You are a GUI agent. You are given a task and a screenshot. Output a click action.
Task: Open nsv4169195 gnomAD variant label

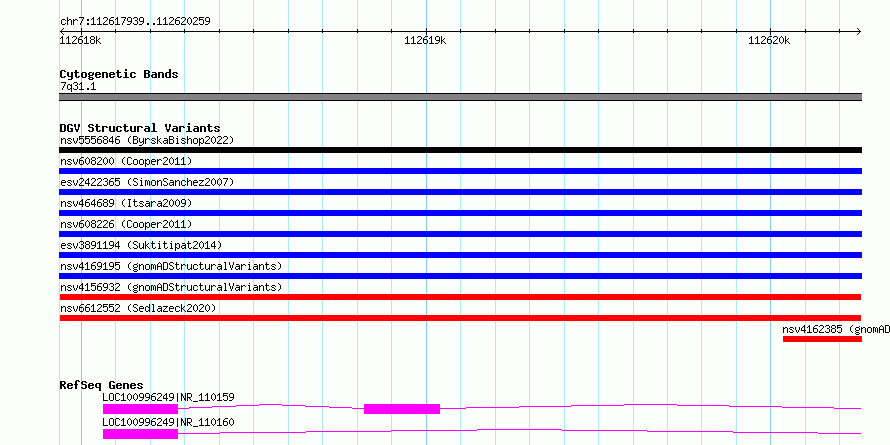171,266
